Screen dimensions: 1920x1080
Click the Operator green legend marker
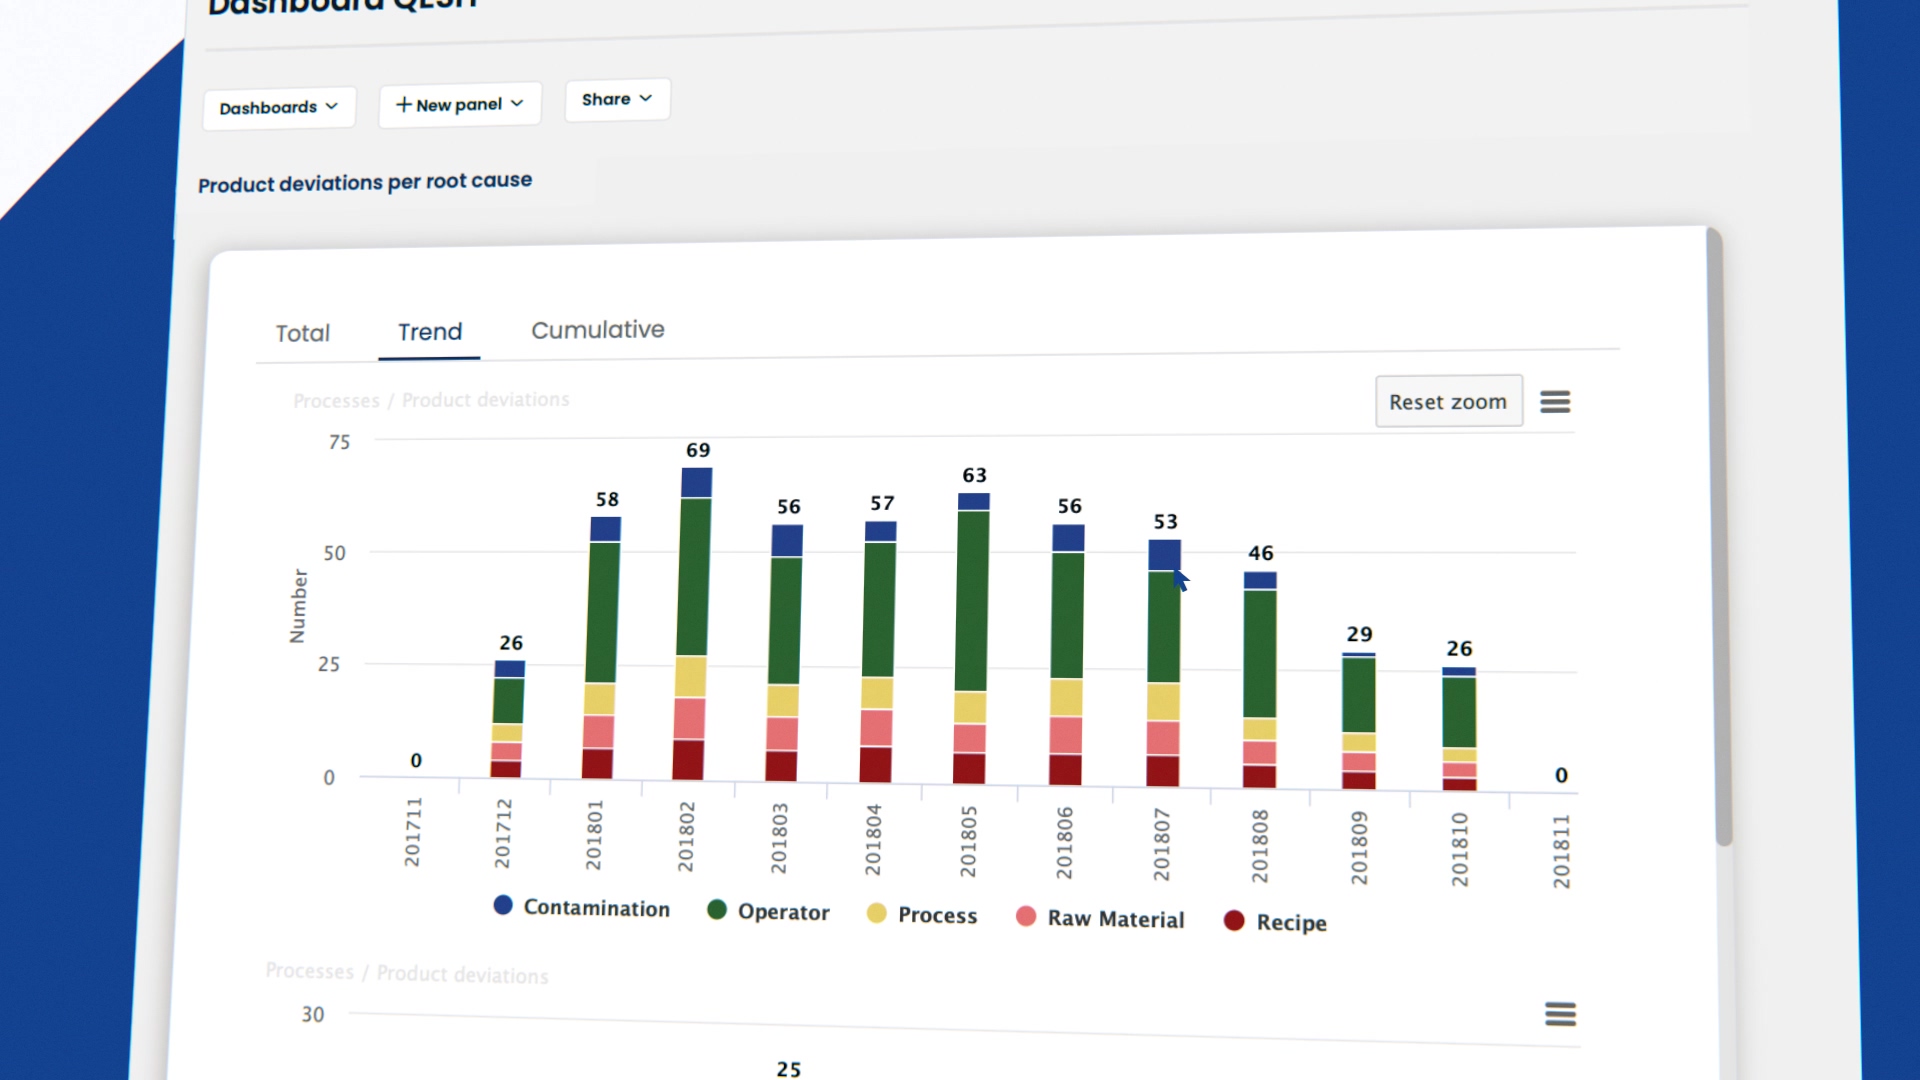[716, 911]
